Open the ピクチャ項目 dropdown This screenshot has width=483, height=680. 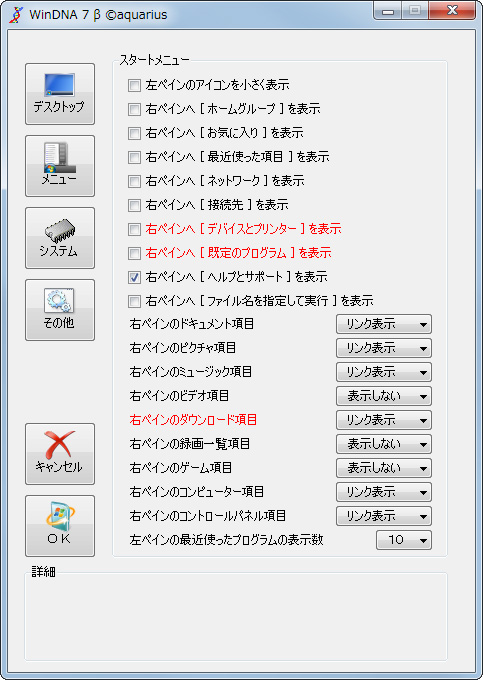click(384, 348)
